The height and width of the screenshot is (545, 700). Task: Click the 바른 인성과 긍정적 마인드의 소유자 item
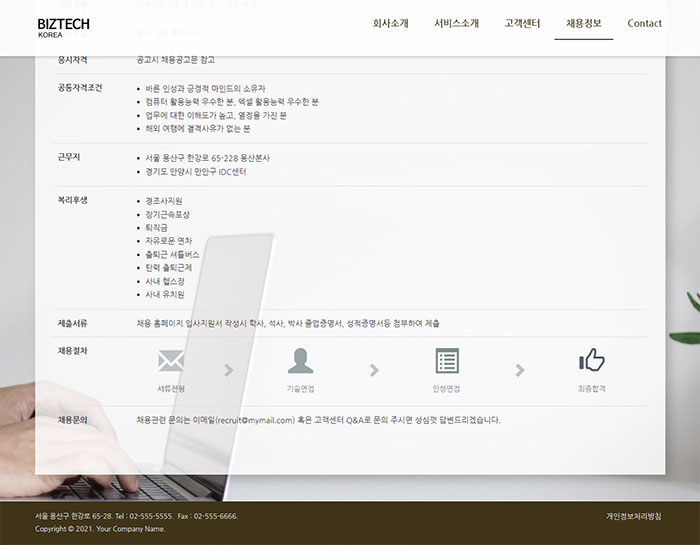205,88
